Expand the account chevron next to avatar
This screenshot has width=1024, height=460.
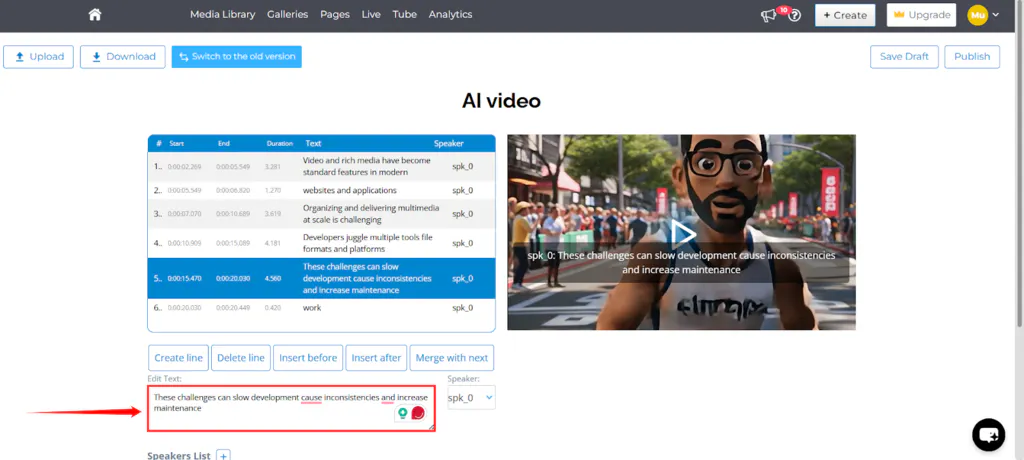(x=996, y=15)
